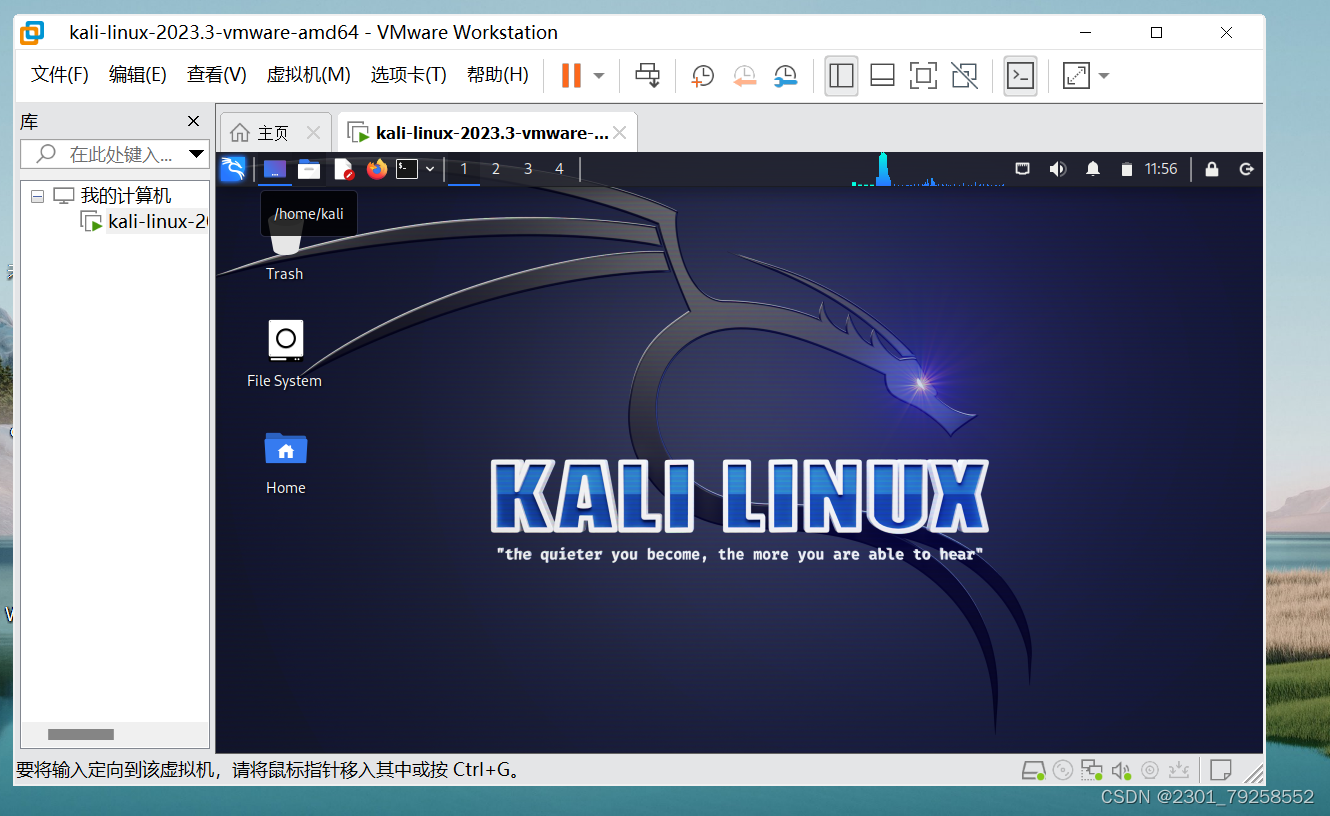Click the 11:56 clock in Kali panel
This screenshot has height=816, width=1330.
[1161, 169]
